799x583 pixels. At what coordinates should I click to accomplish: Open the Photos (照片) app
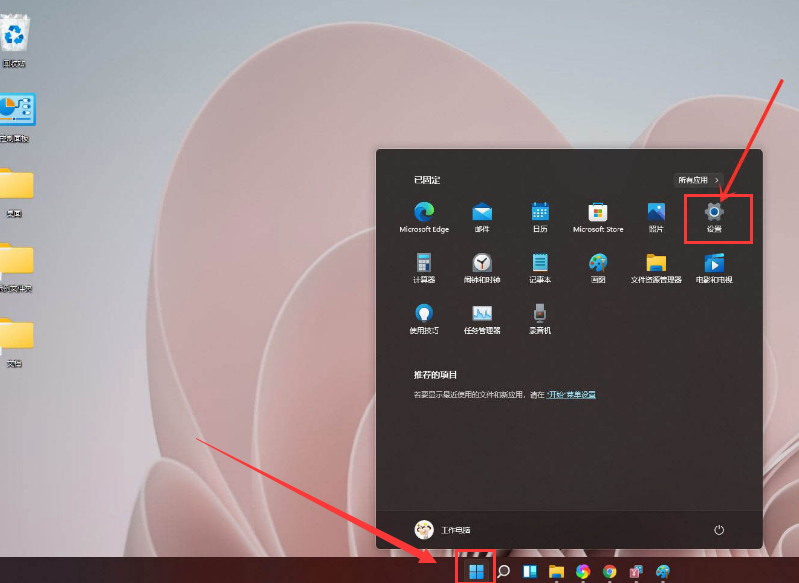656,217
